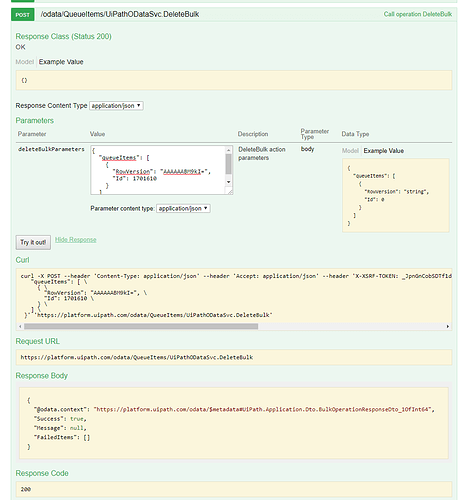The width and height of the screenshot is (460, 500).
Task: Click inside the deleteBulkParameters value textarea
Action: pos(158,170)
